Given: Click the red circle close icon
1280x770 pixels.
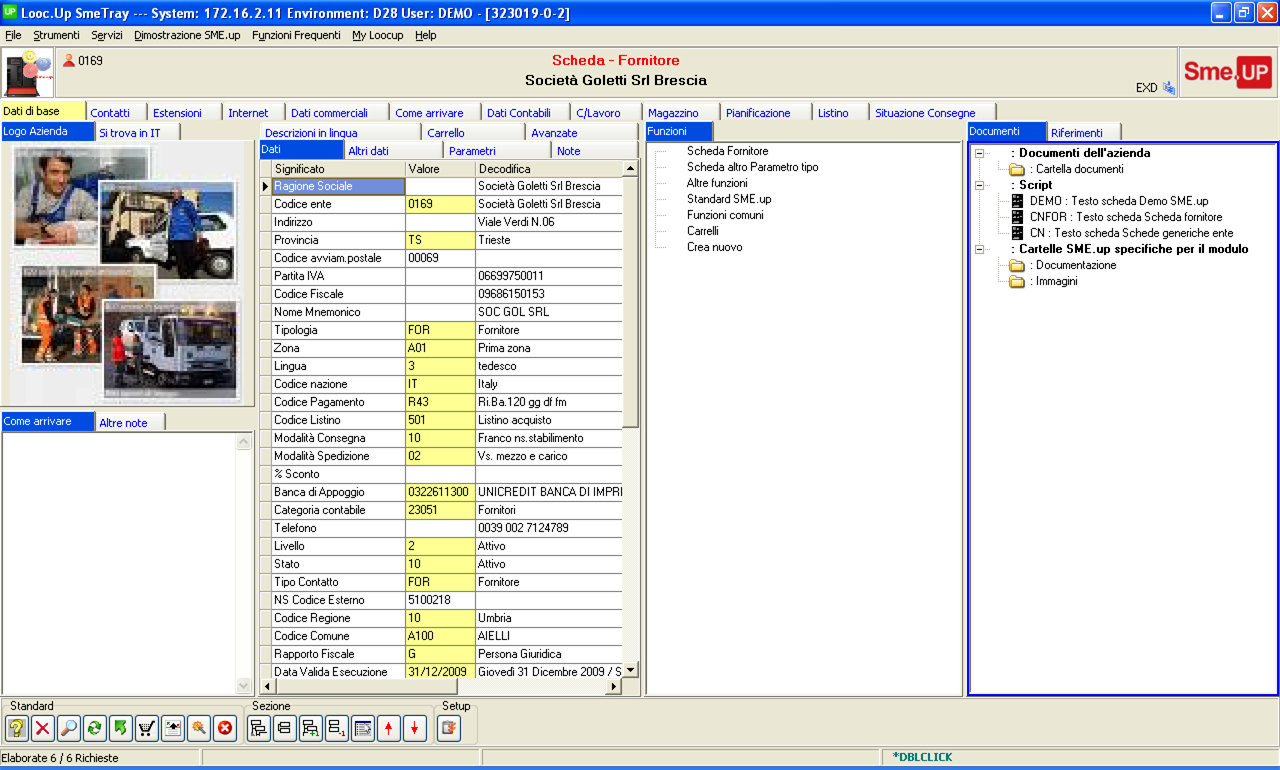Looking at the screenshot, I should click(224, 729).
